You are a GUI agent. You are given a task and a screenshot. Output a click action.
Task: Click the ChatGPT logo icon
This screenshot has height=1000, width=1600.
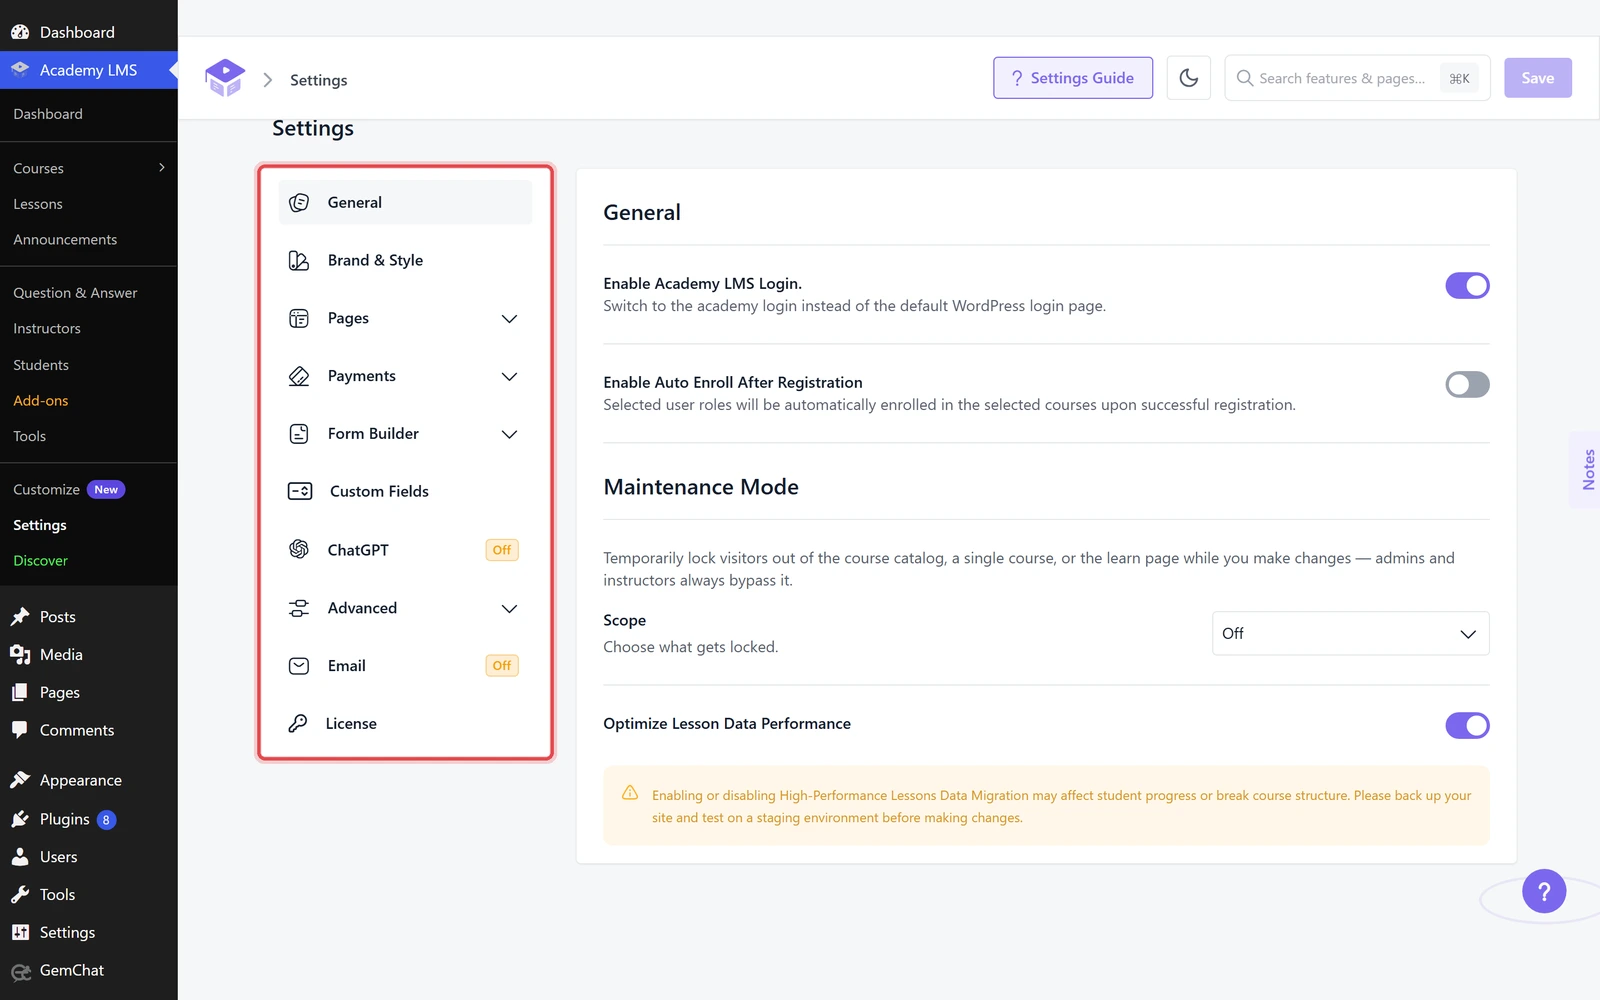tap(299, 549)
